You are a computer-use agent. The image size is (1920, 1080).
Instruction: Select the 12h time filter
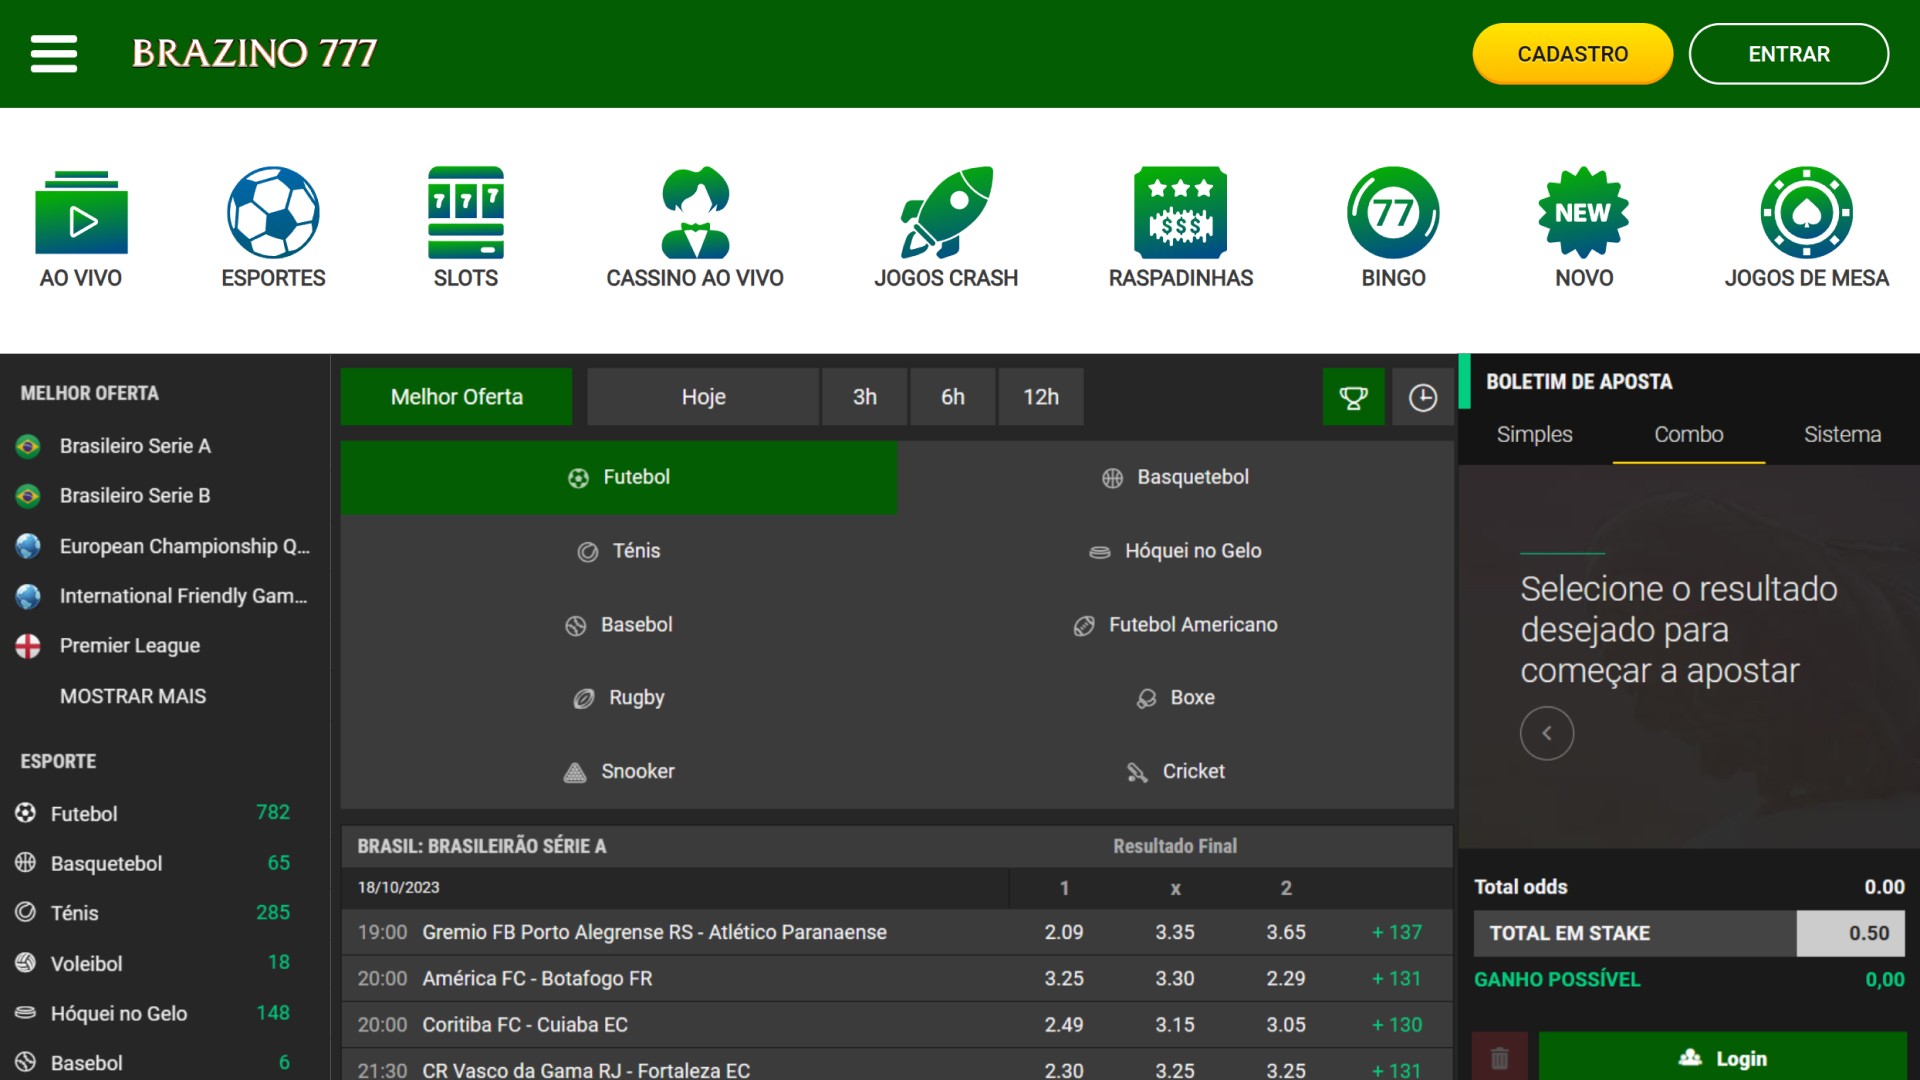click(x=1041, y=397)
